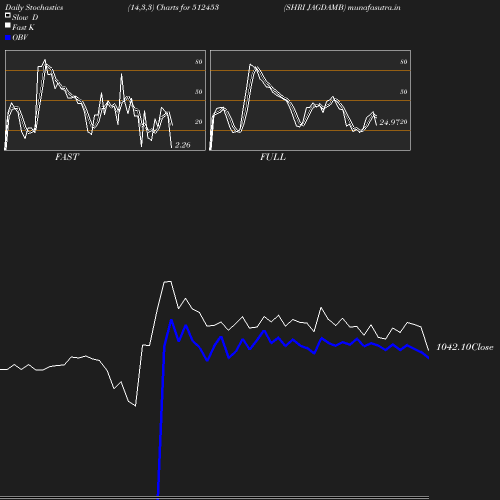The height and width of the screenshot is (500, 500).
Task: Select the '(14,3,3) Charts for 512453' text
Action: [x=173, y=8]
